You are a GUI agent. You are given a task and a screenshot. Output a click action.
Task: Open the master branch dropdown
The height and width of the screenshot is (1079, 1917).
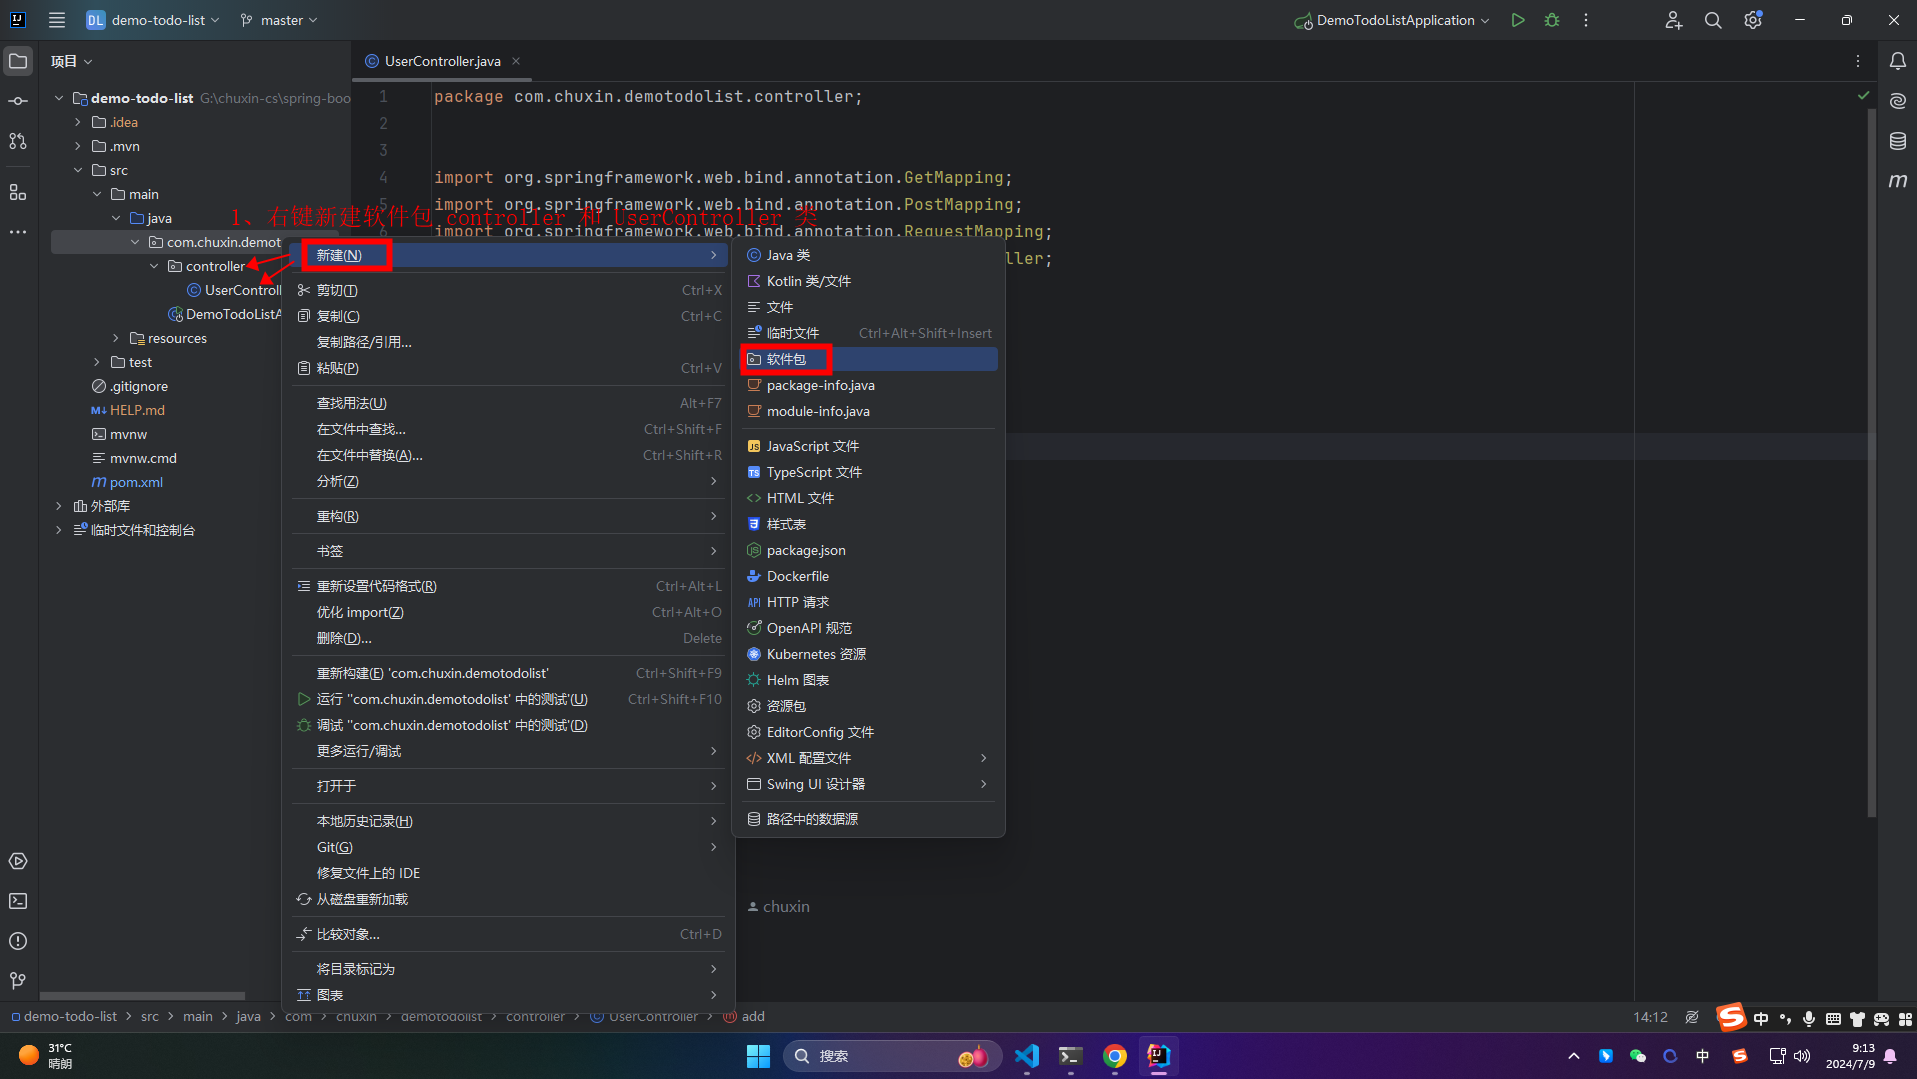(x=279, y=20)
